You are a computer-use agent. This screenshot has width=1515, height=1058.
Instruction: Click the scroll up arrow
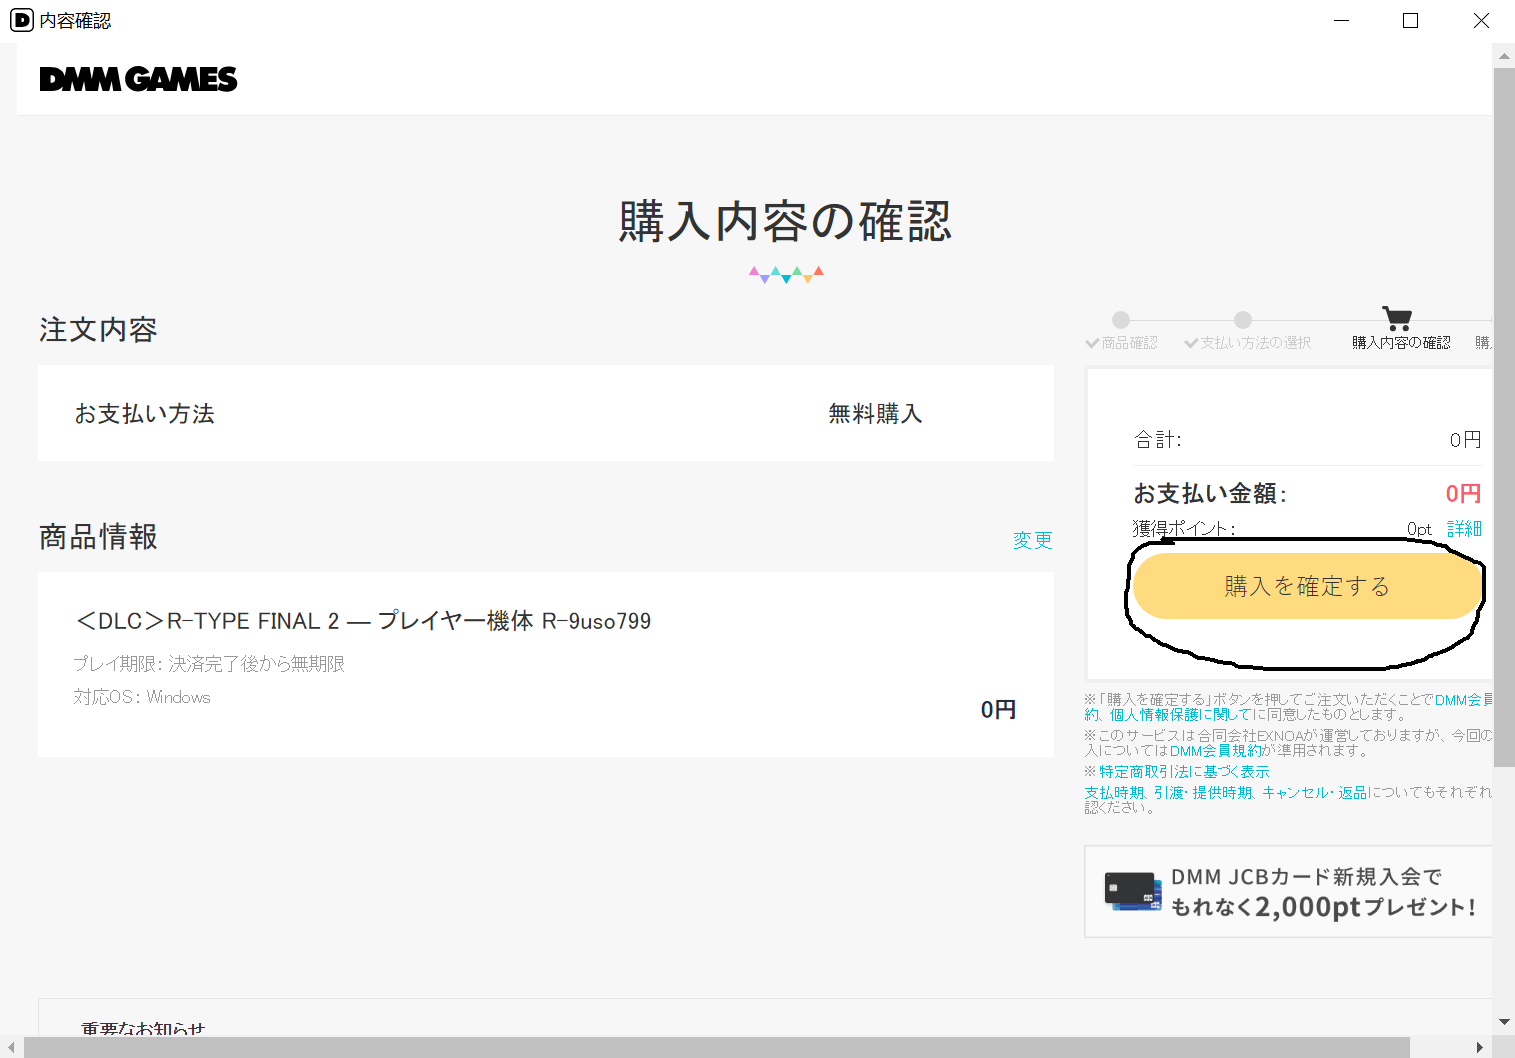1504,56
